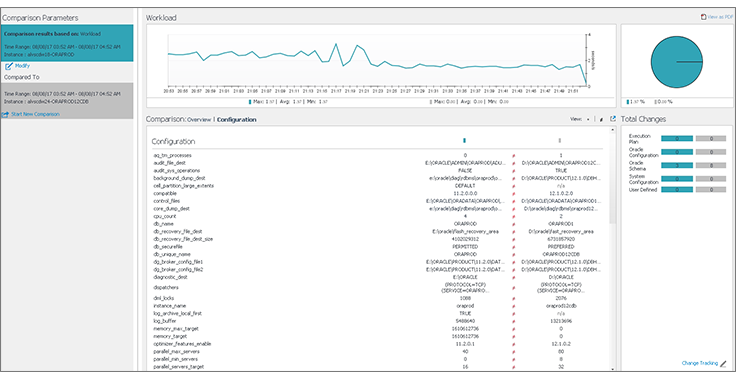
Task: Click the not-equal icon on memory_target row
Action: click(x=513, y=336)
